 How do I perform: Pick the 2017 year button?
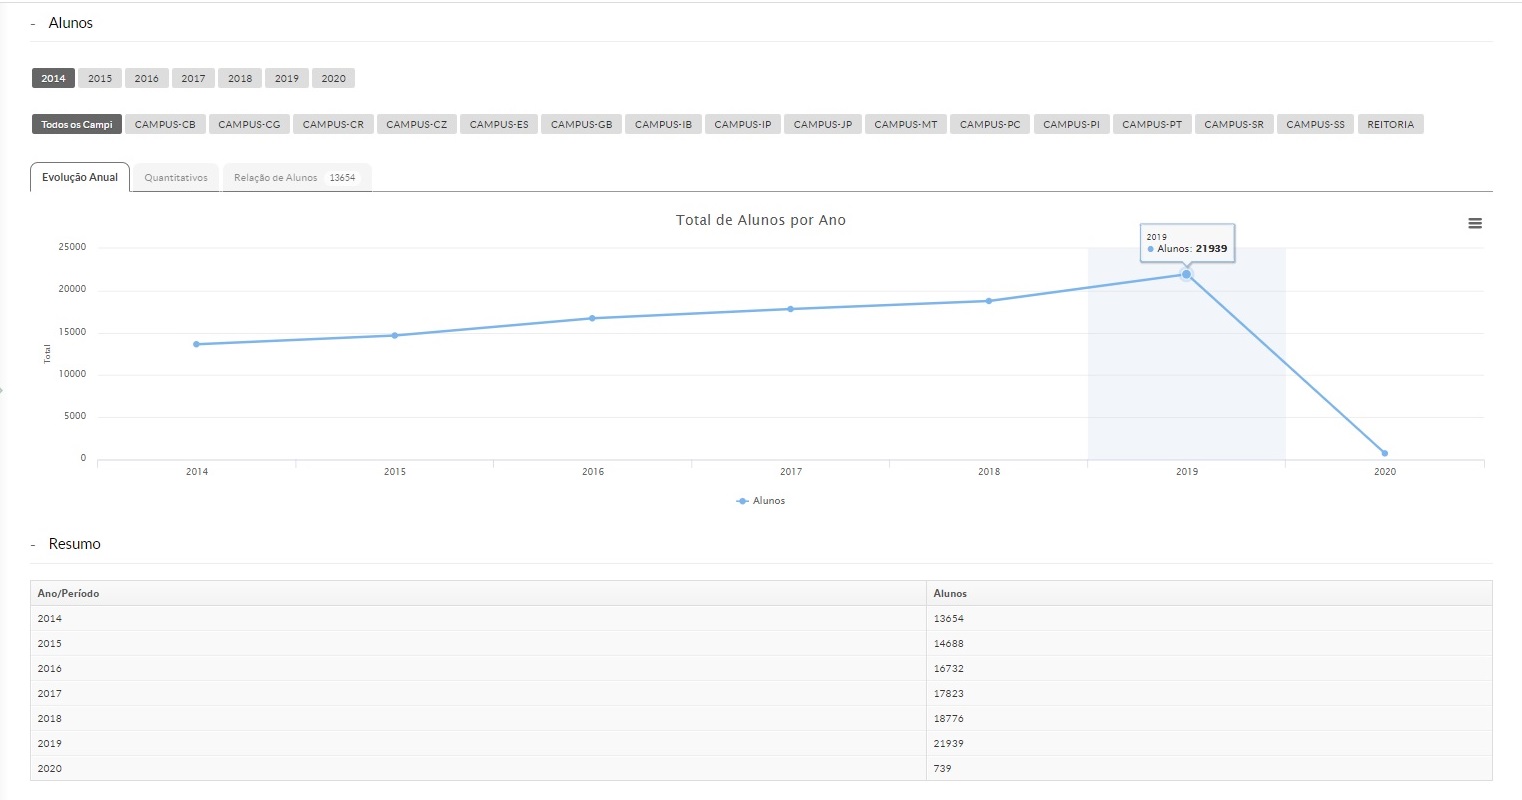pos(193,79)
